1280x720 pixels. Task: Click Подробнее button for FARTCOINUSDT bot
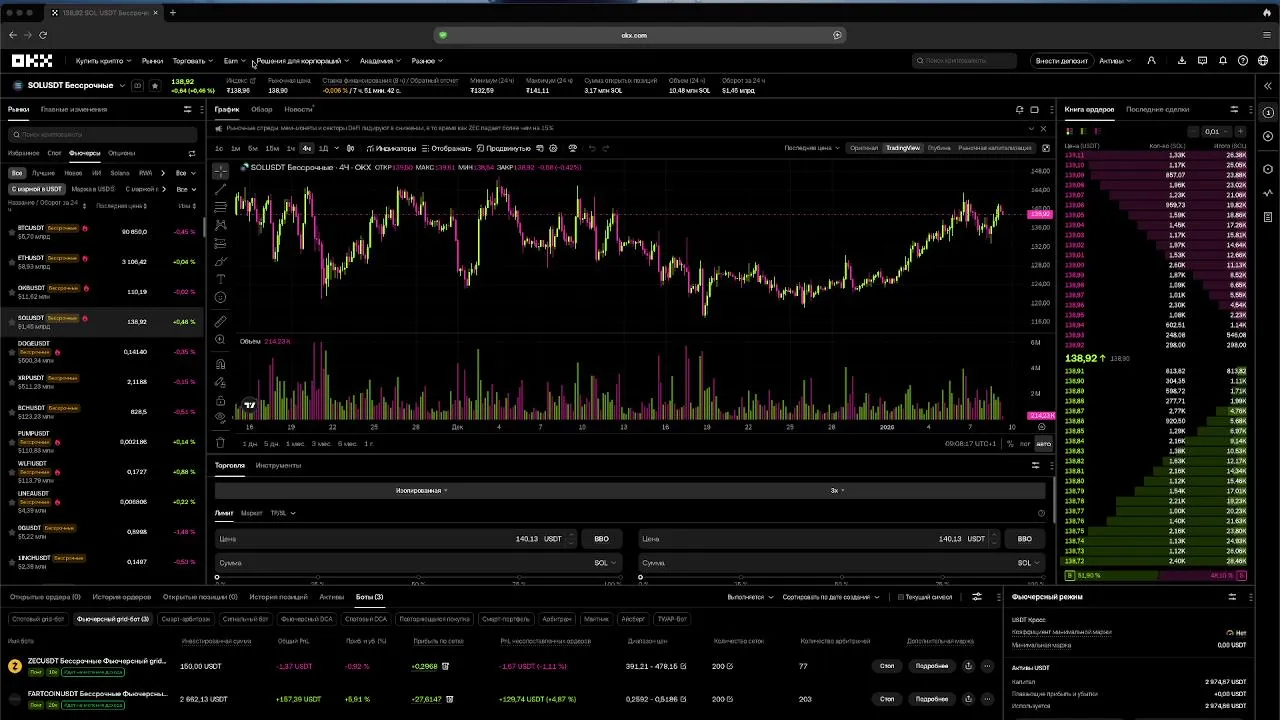932,699
